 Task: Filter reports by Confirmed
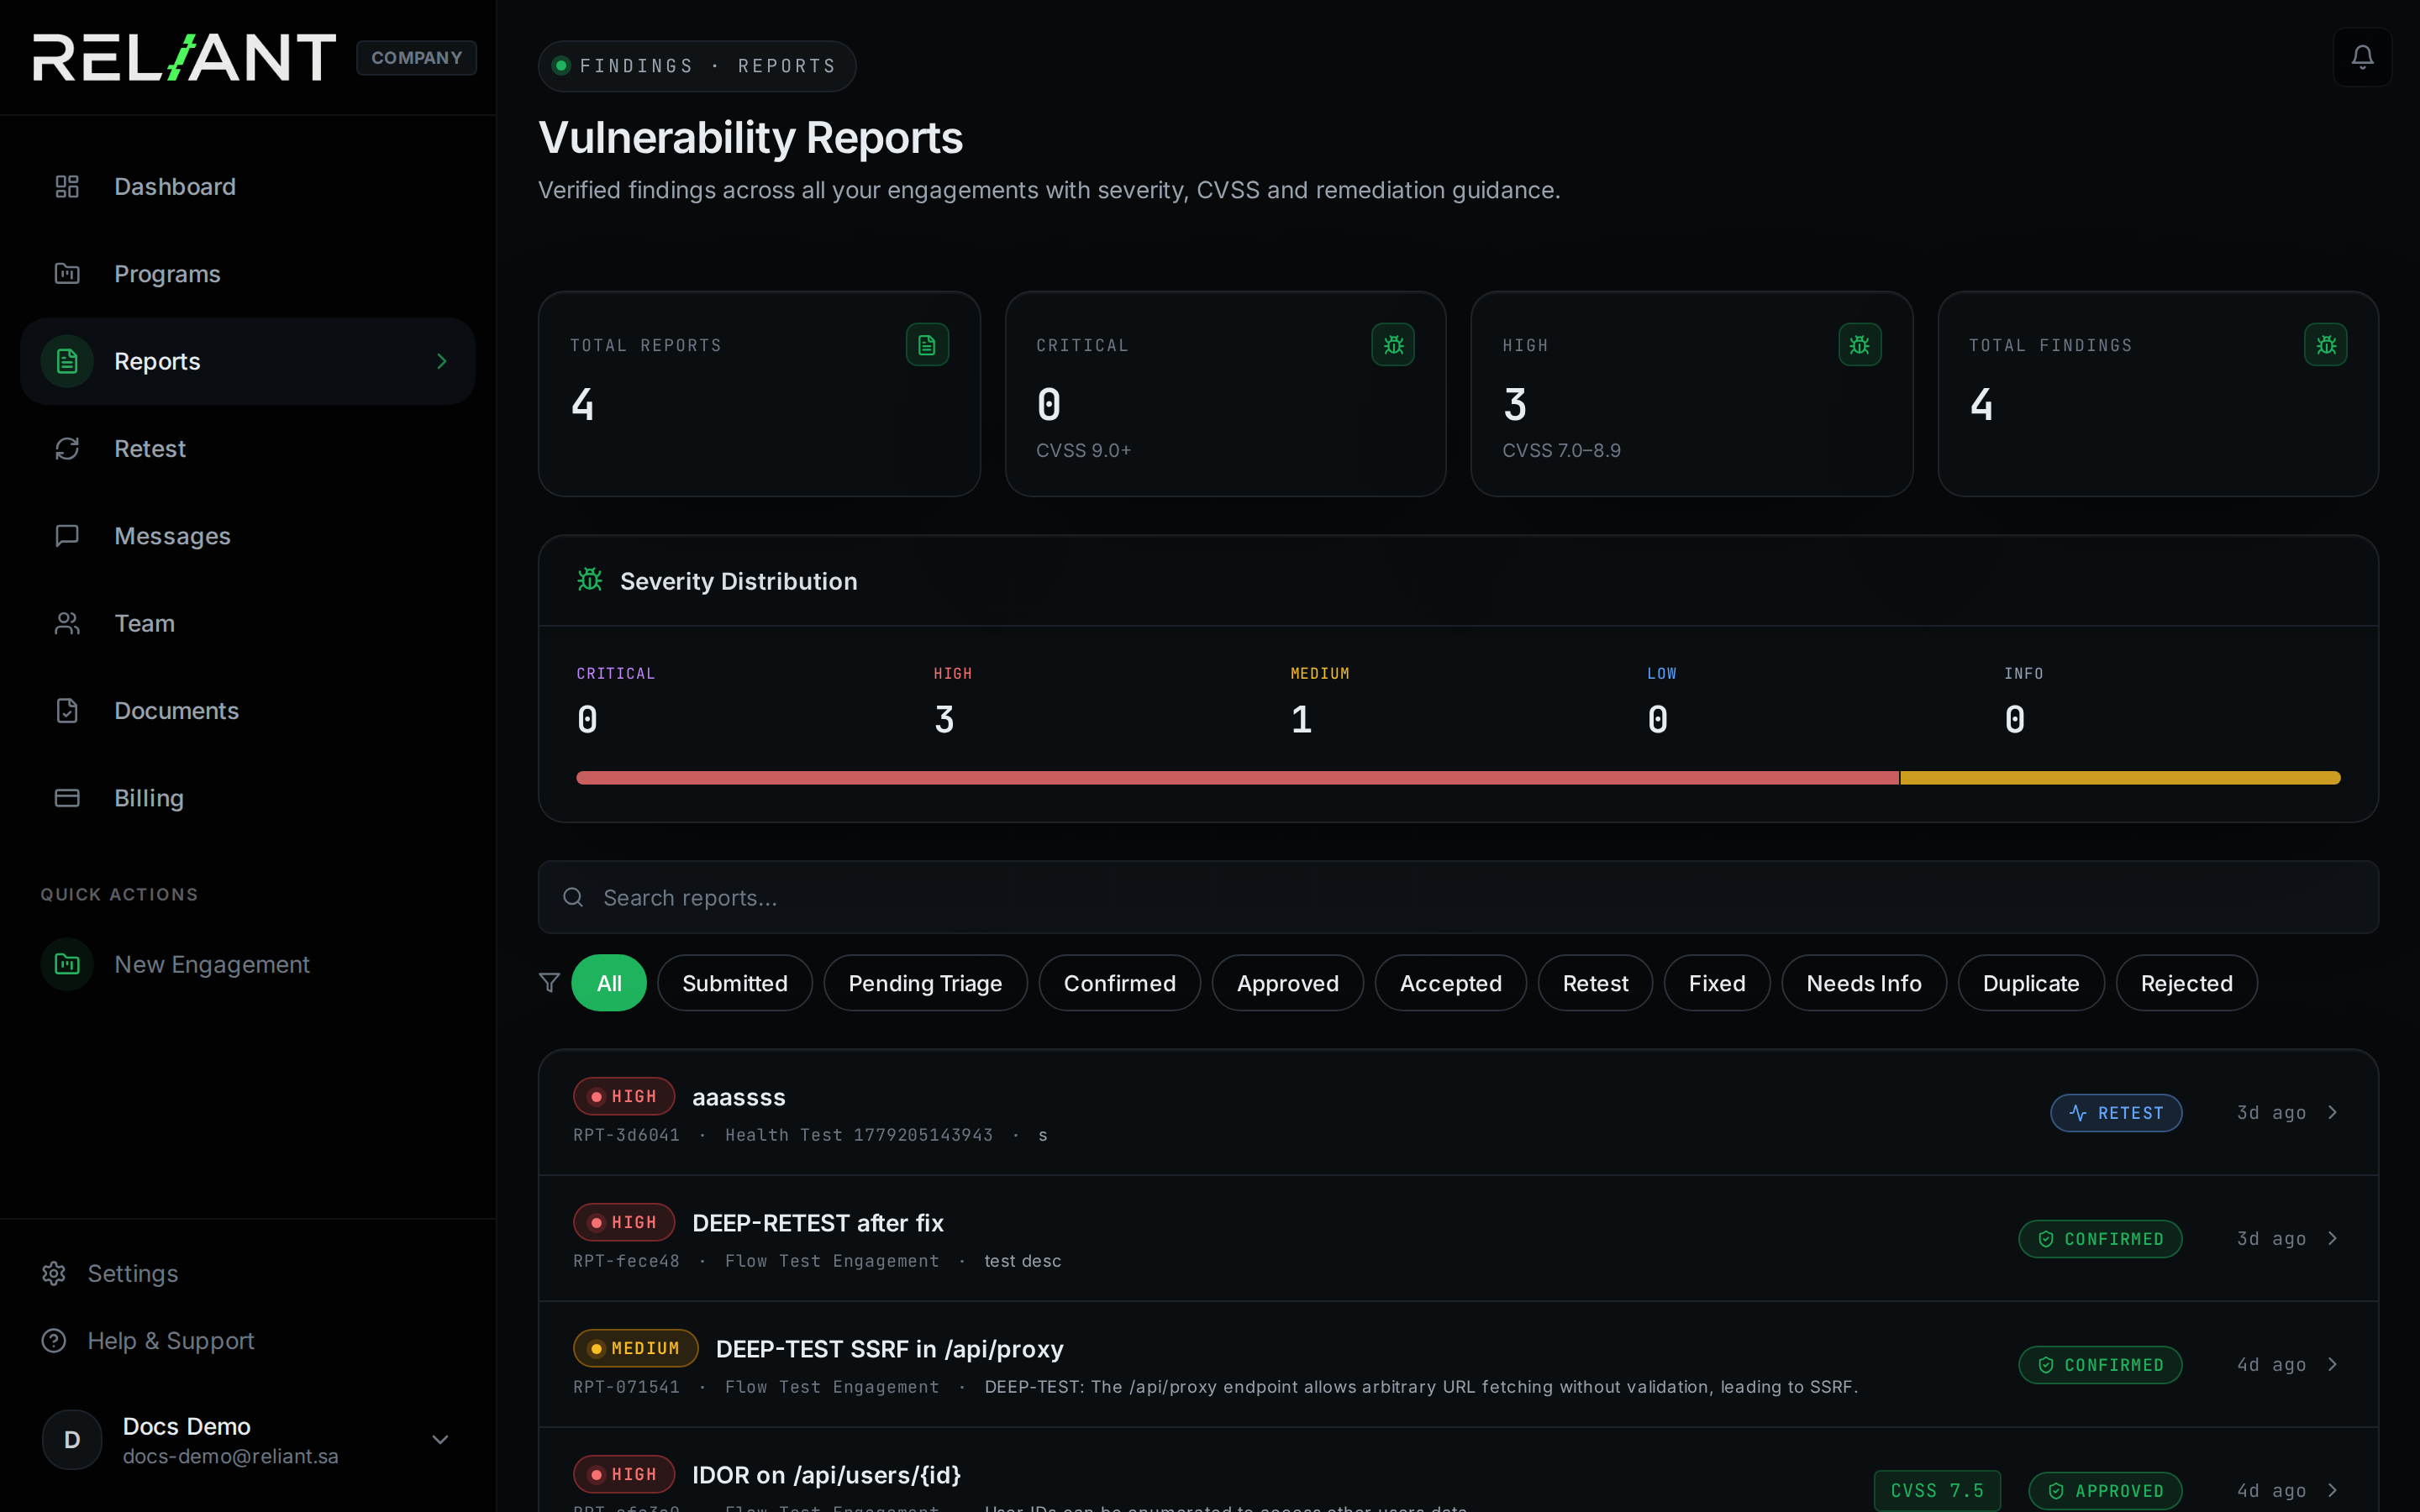(x=1120, y=983)
